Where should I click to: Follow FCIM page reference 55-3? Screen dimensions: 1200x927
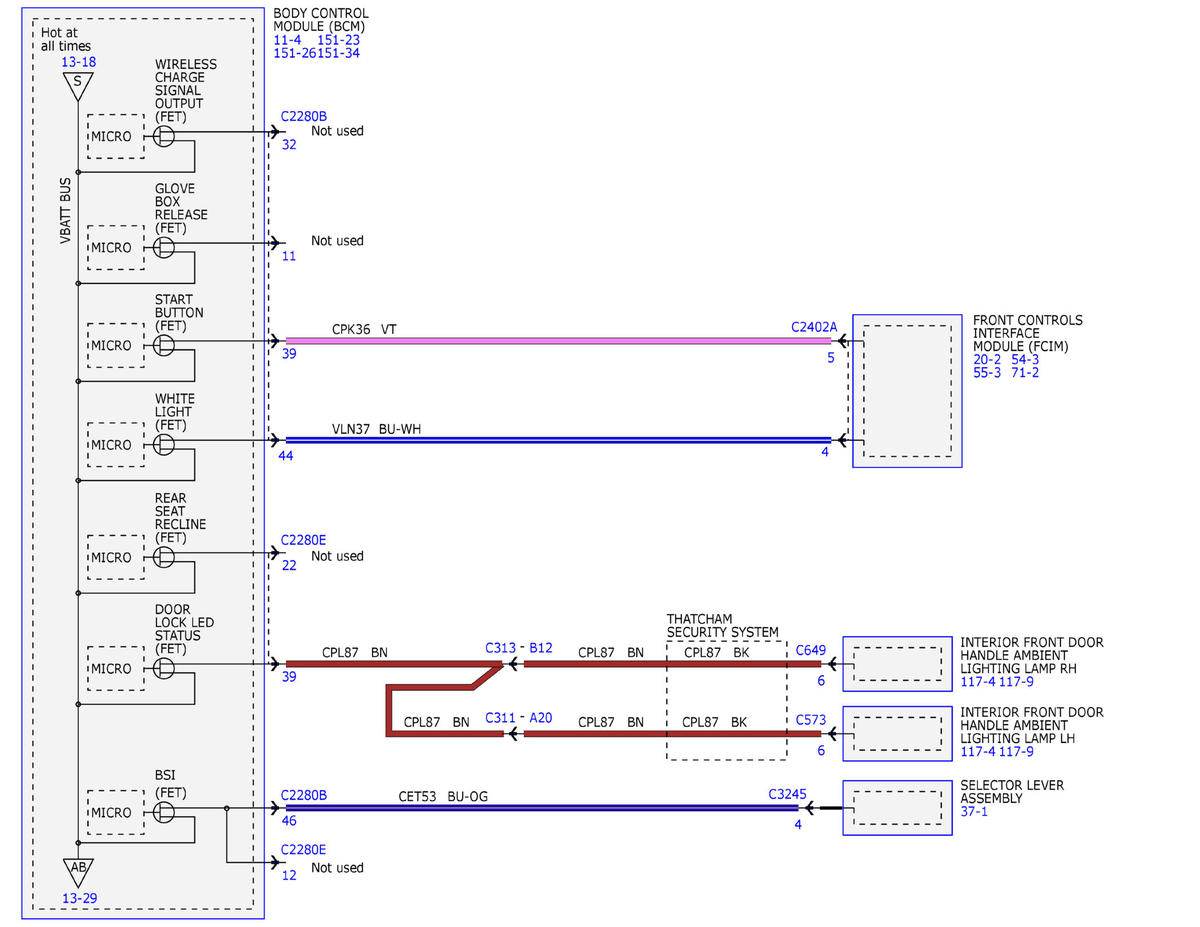(987, 372)
